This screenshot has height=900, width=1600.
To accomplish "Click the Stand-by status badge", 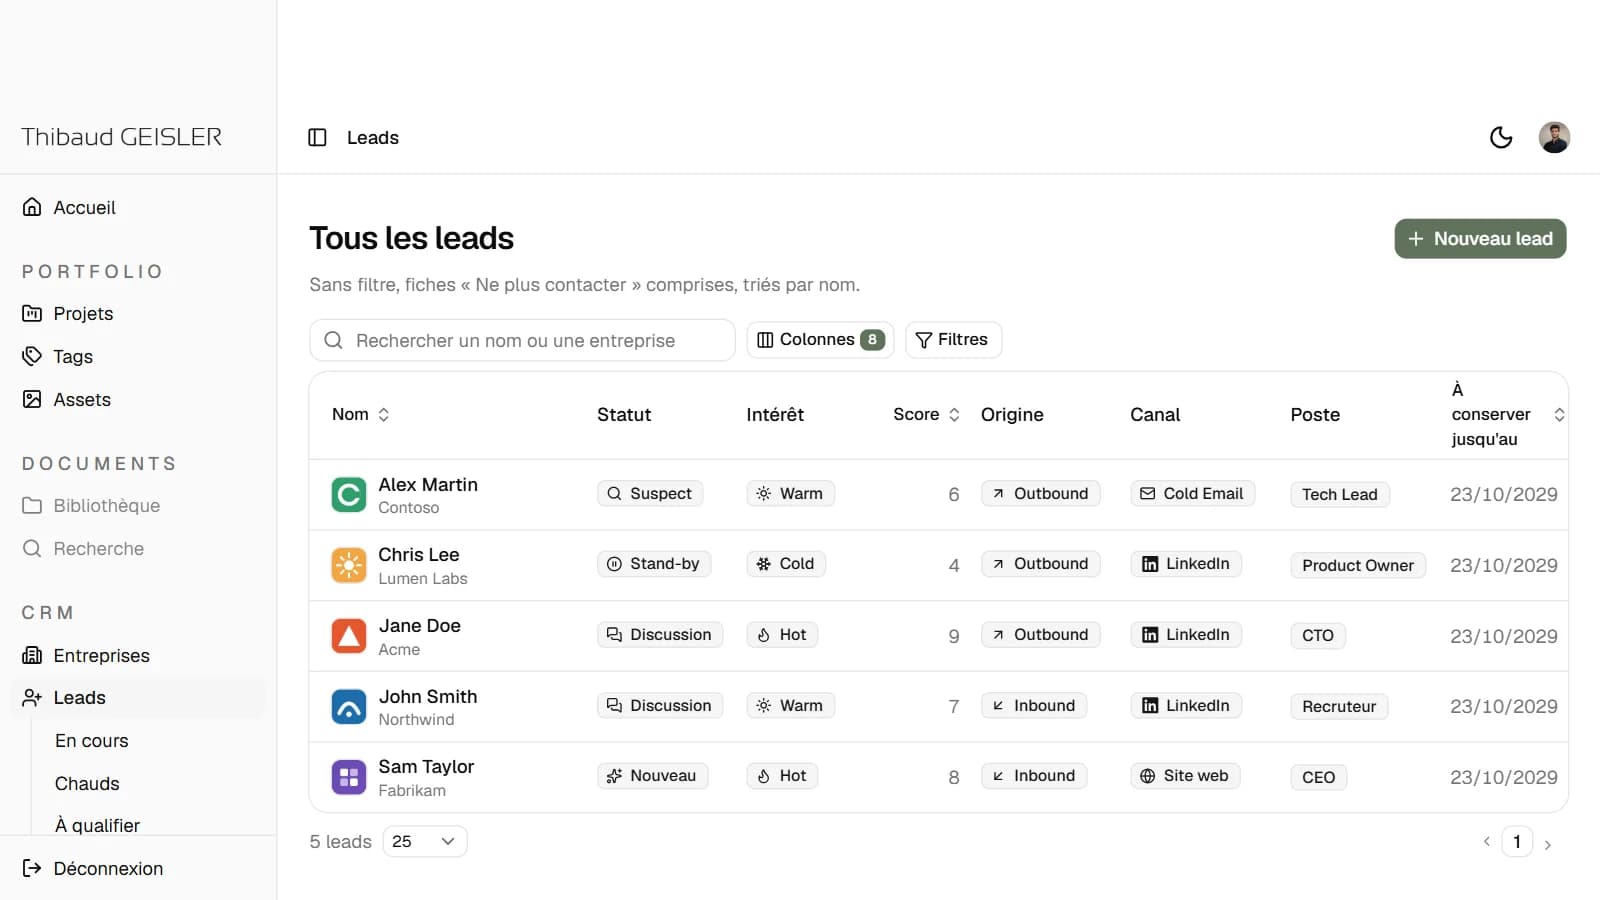I will 655,564.
